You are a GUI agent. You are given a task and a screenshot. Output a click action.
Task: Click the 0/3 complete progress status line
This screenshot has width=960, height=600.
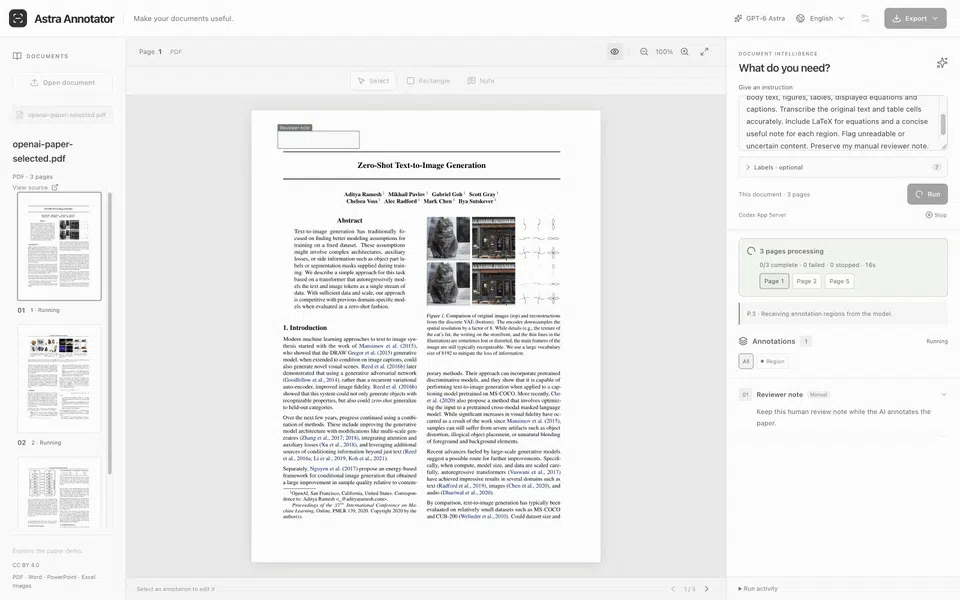pyautogui.click(x=817, y=265)
